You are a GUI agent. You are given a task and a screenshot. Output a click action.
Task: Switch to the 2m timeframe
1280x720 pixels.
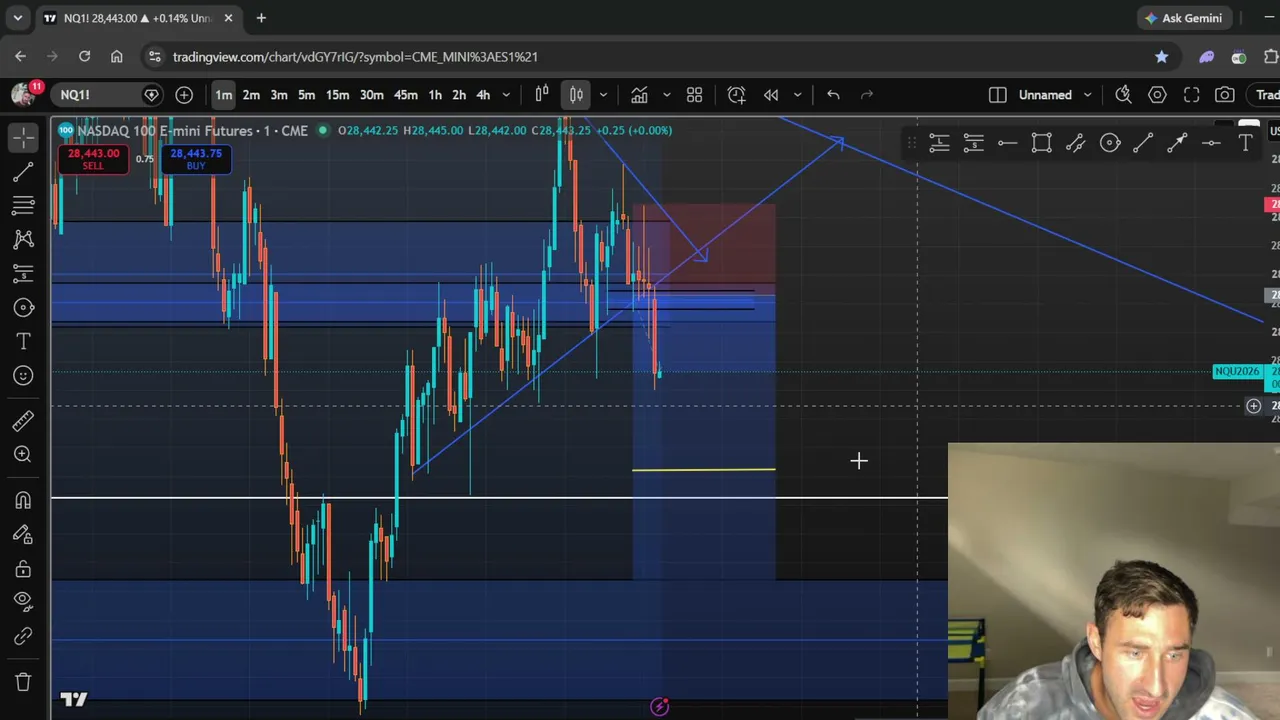[x=251, y=95]
